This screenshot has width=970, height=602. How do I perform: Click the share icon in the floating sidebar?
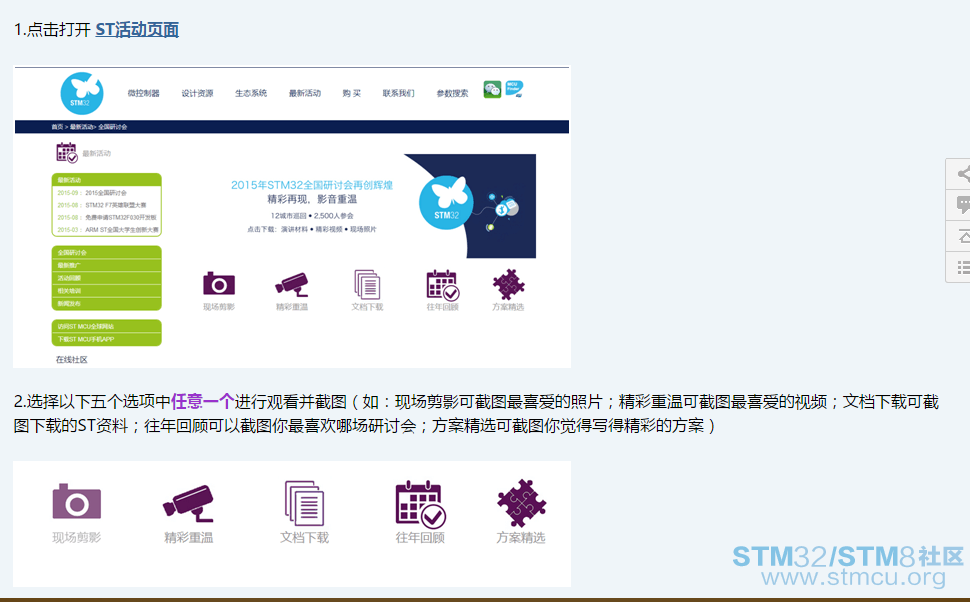tap(963, 174)
